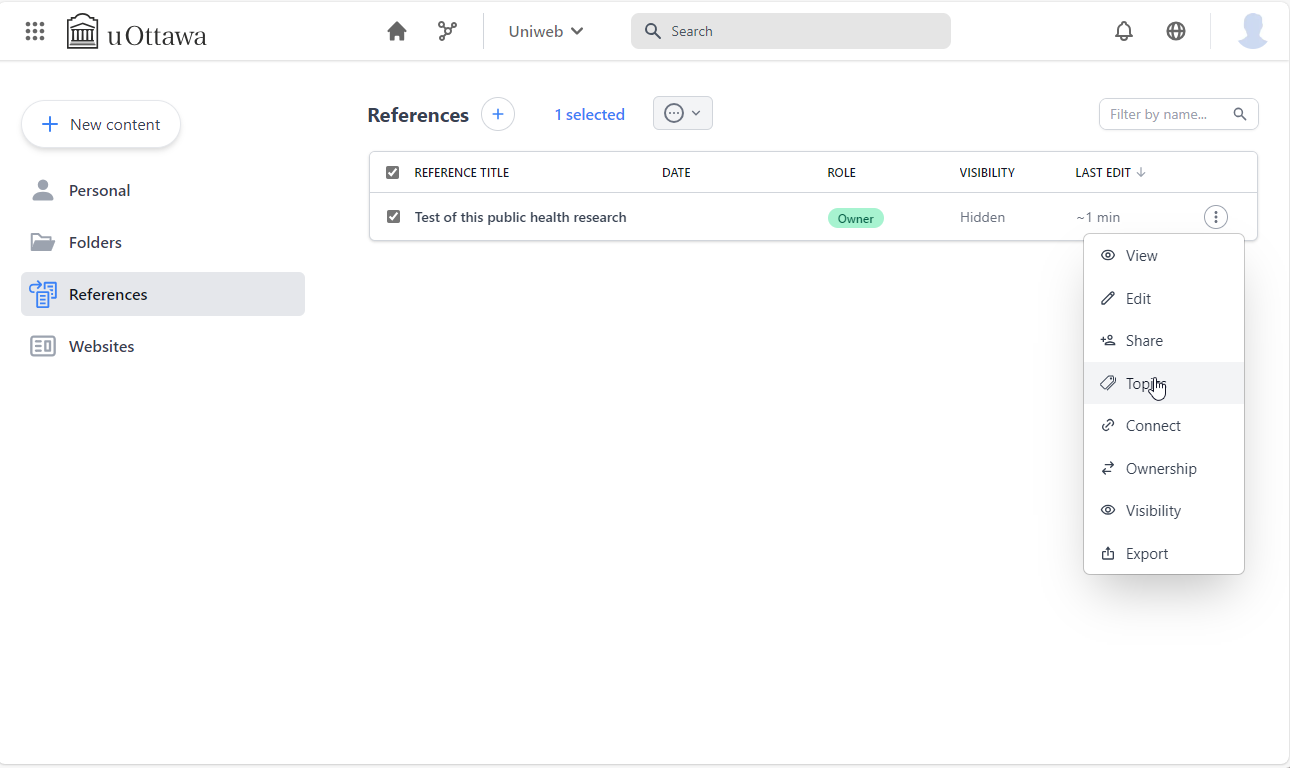Navigate to Websites in the sidebar

pos(101,346)
